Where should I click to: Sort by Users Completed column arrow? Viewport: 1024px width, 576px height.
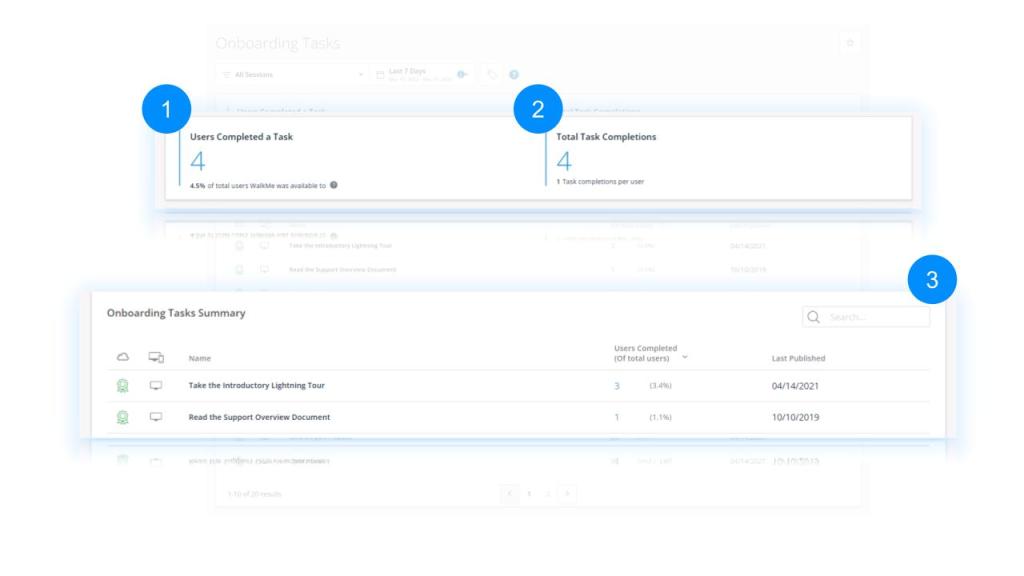(x=685, y=357)
